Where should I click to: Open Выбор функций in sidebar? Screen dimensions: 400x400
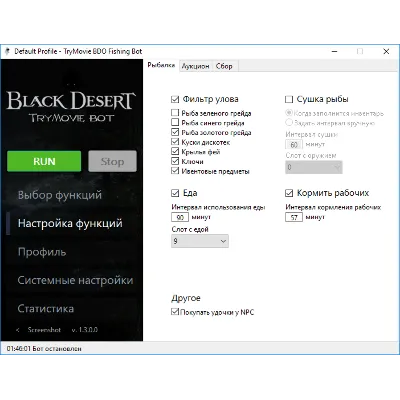(x=60, y=195)
